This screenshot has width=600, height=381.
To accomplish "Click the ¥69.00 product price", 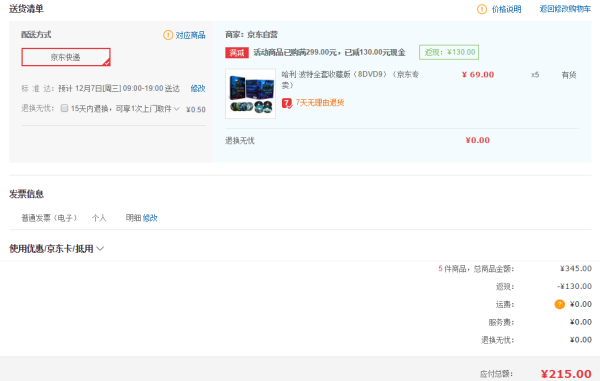I will 478,75.
